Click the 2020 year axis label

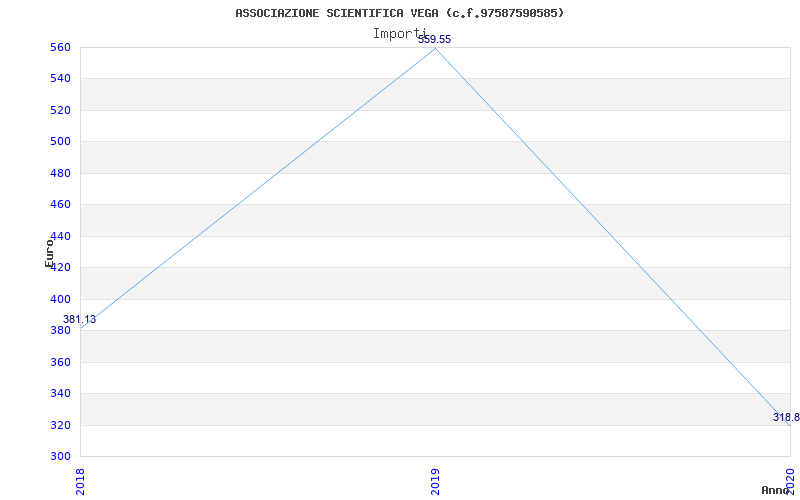pos(790,482)
